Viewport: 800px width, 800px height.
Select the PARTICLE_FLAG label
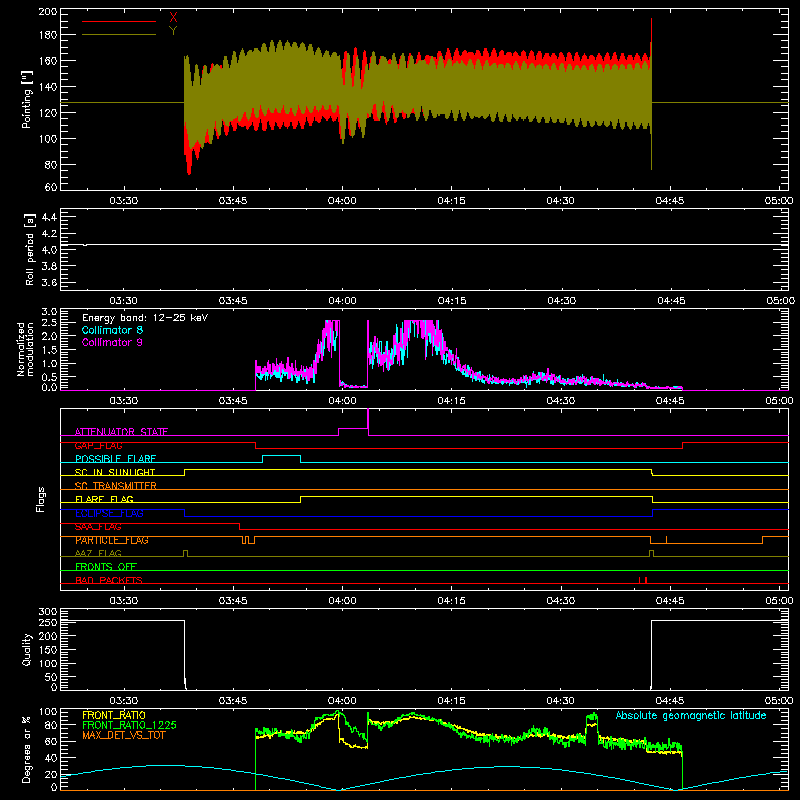click(x=112, y=540)
